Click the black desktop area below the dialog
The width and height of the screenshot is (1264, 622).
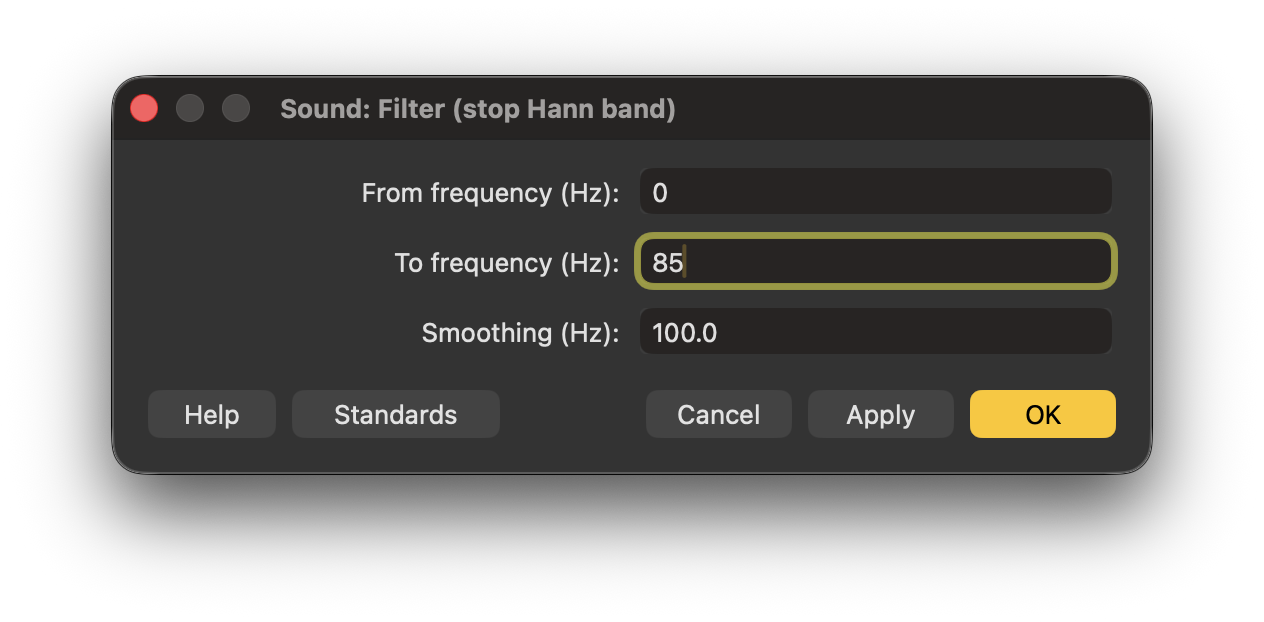point(632,550)
